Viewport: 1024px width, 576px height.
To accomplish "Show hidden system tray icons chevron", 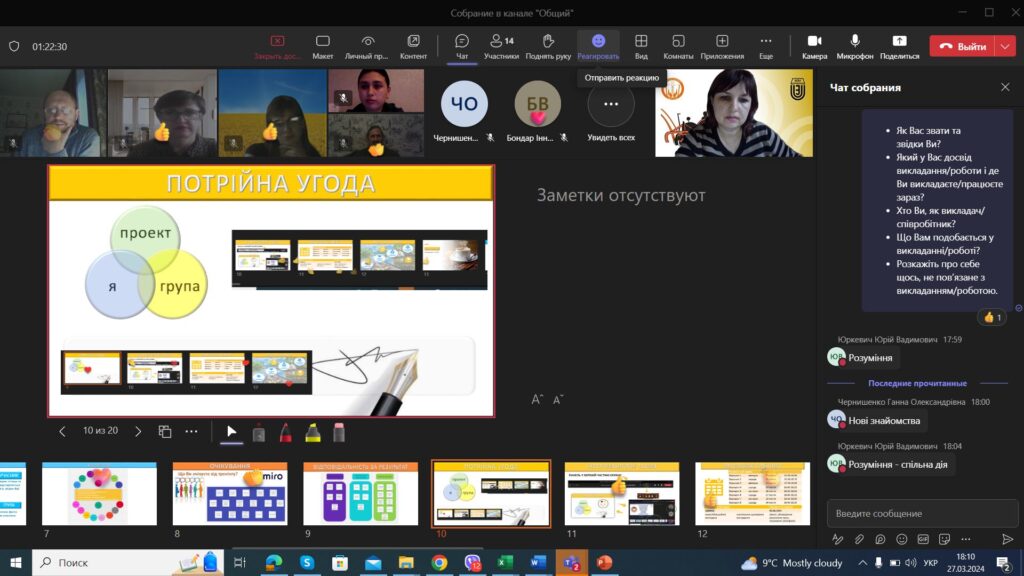I will [862, 563].
